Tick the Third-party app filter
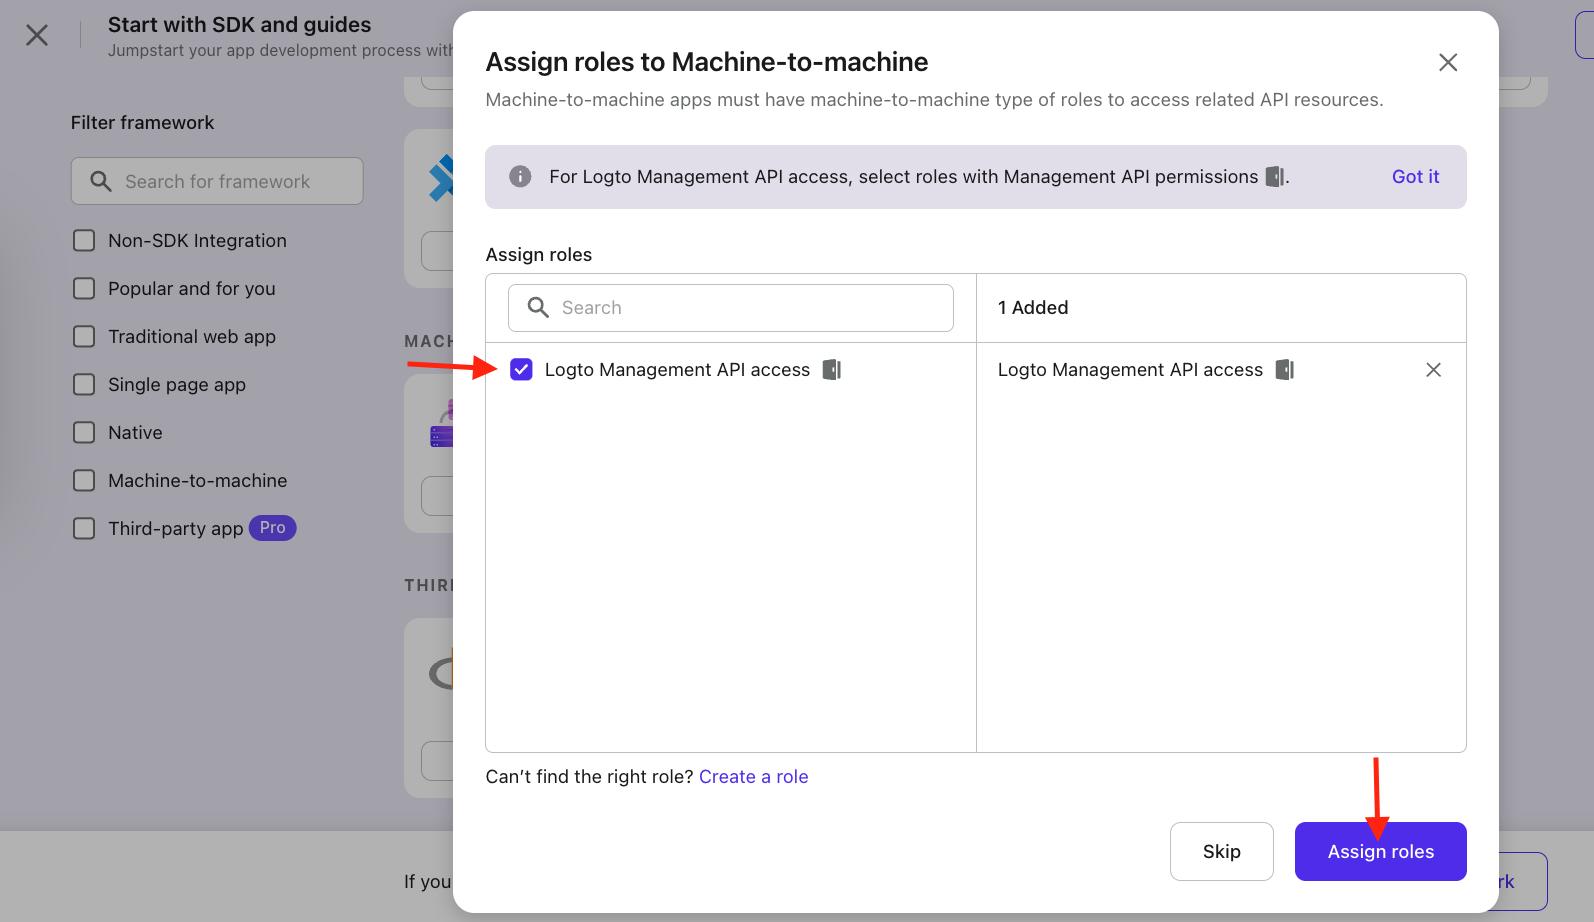 84,529
